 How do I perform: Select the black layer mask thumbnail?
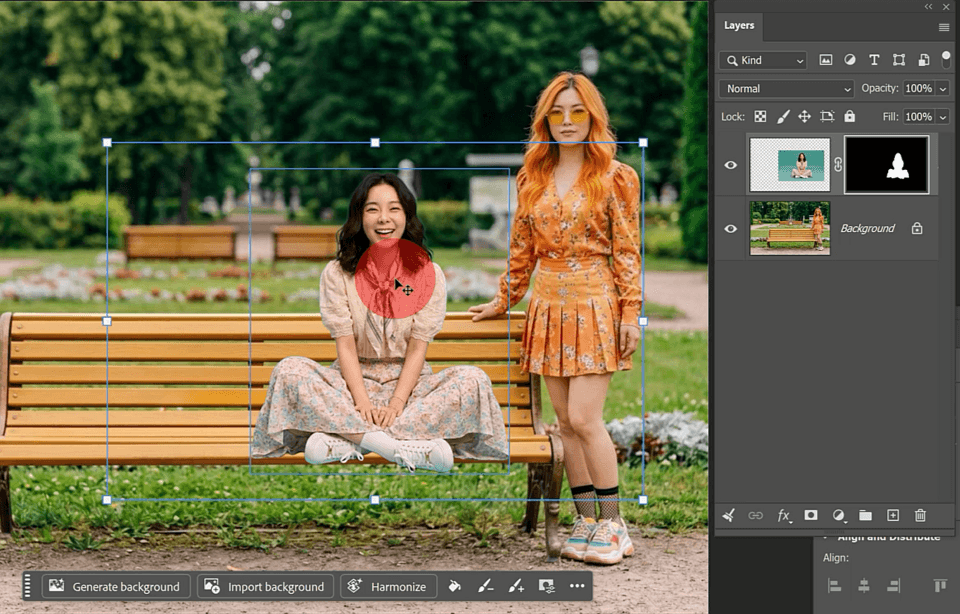(x=887, y=165)
